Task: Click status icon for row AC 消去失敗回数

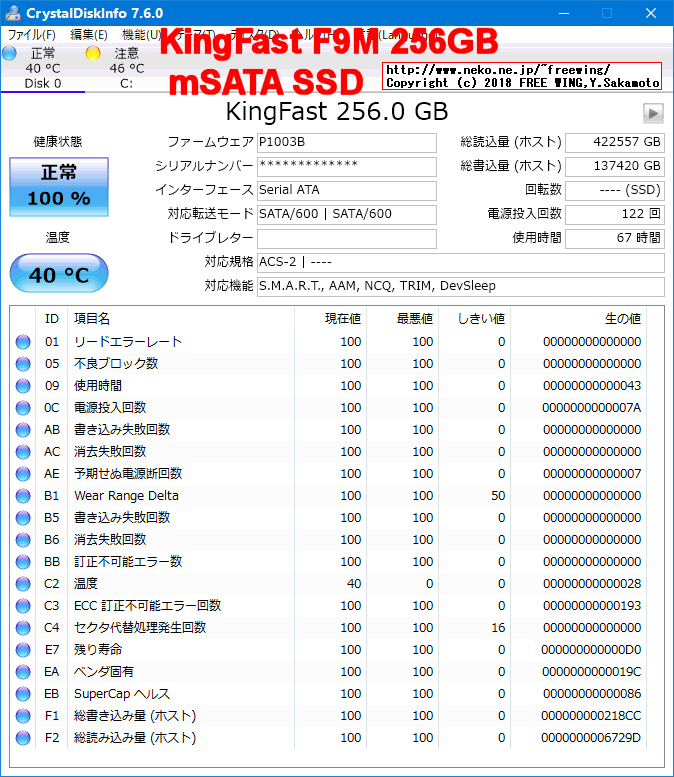Action: tap(23, 451)
